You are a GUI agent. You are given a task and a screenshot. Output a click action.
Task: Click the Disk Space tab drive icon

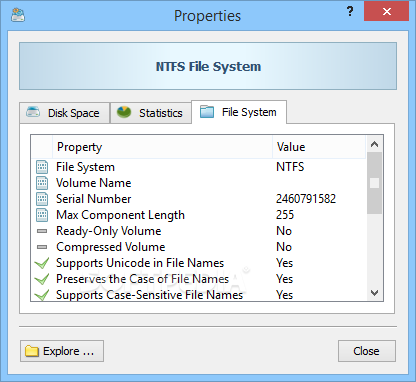33,112
